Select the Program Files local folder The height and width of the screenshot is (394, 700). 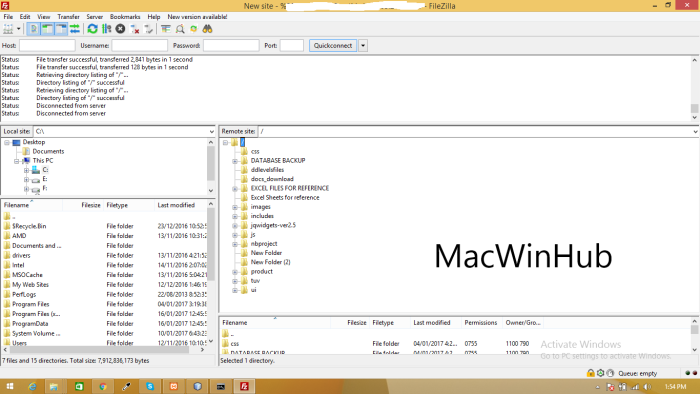click(x=30, y=304)
